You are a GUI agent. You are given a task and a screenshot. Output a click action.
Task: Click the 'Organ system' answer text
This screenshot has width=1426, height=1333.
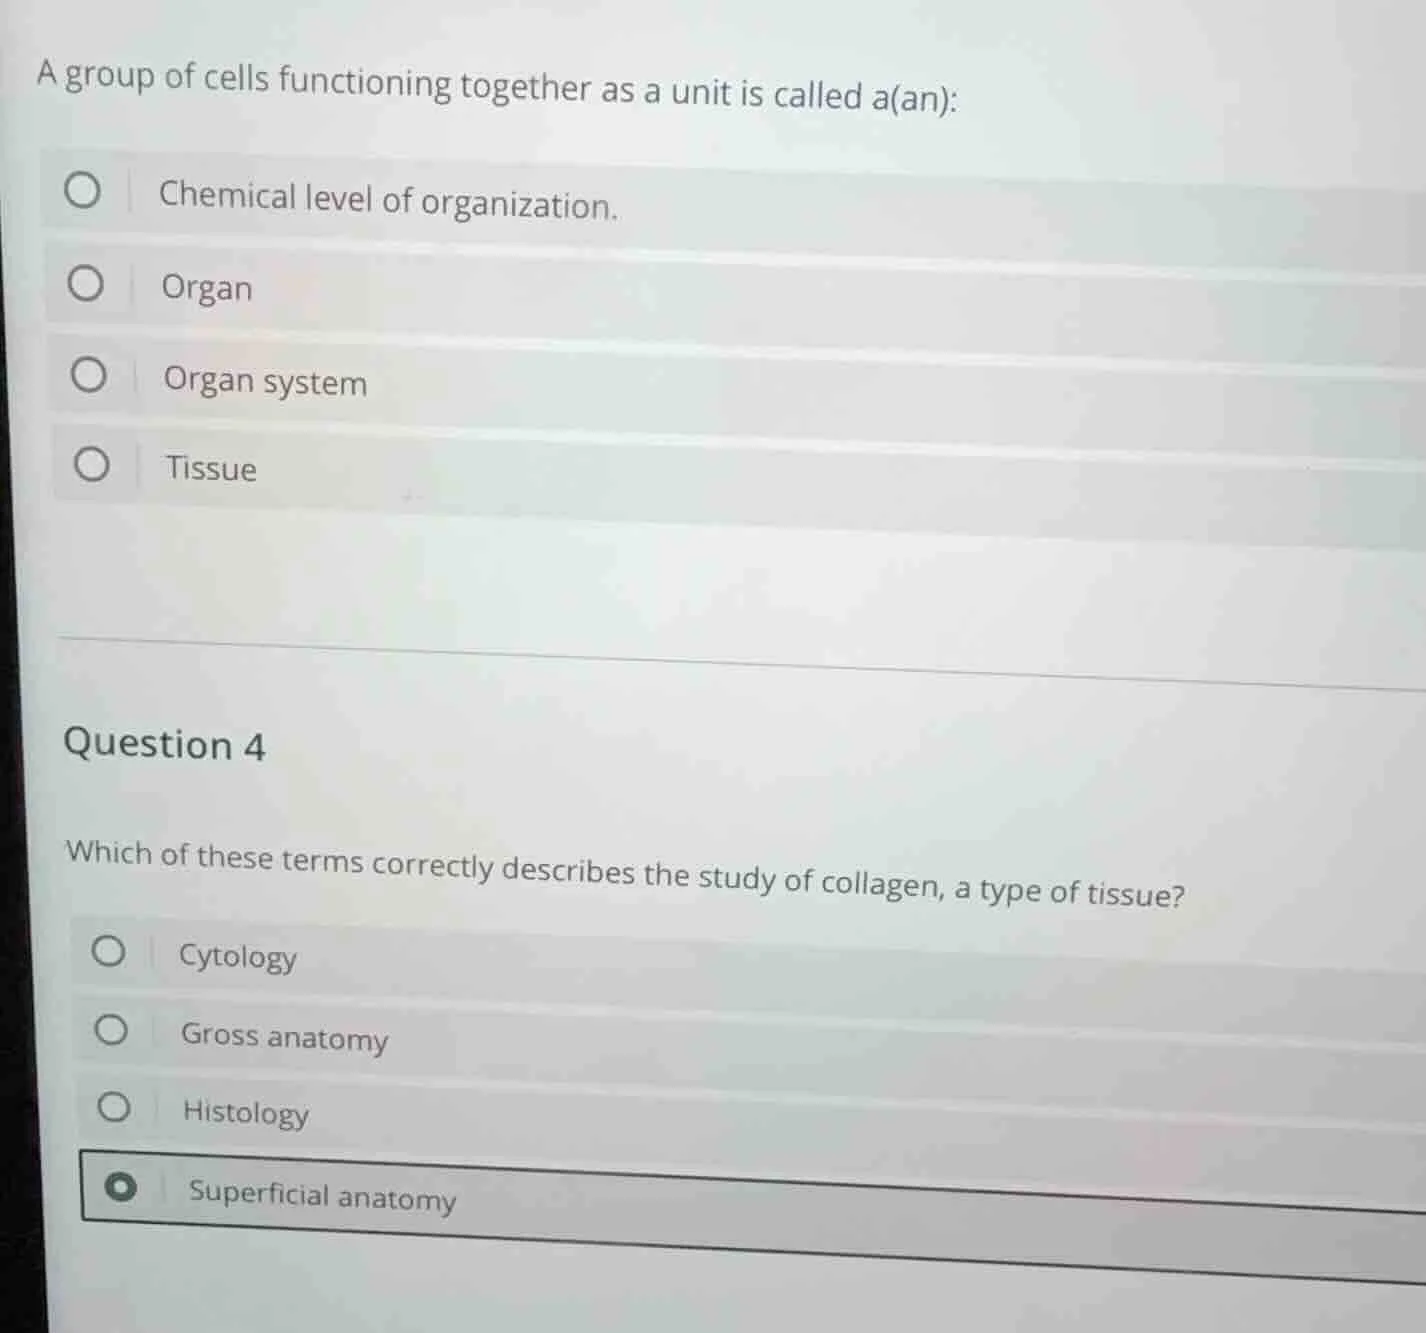pyautogui.click(x=265, y=381)
